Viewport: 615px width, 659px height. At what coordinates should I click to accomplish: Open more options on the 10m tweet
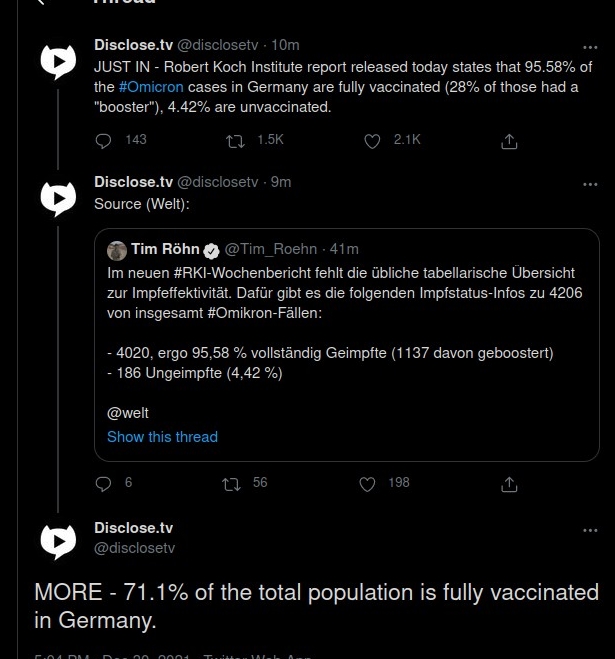point(590,47)
